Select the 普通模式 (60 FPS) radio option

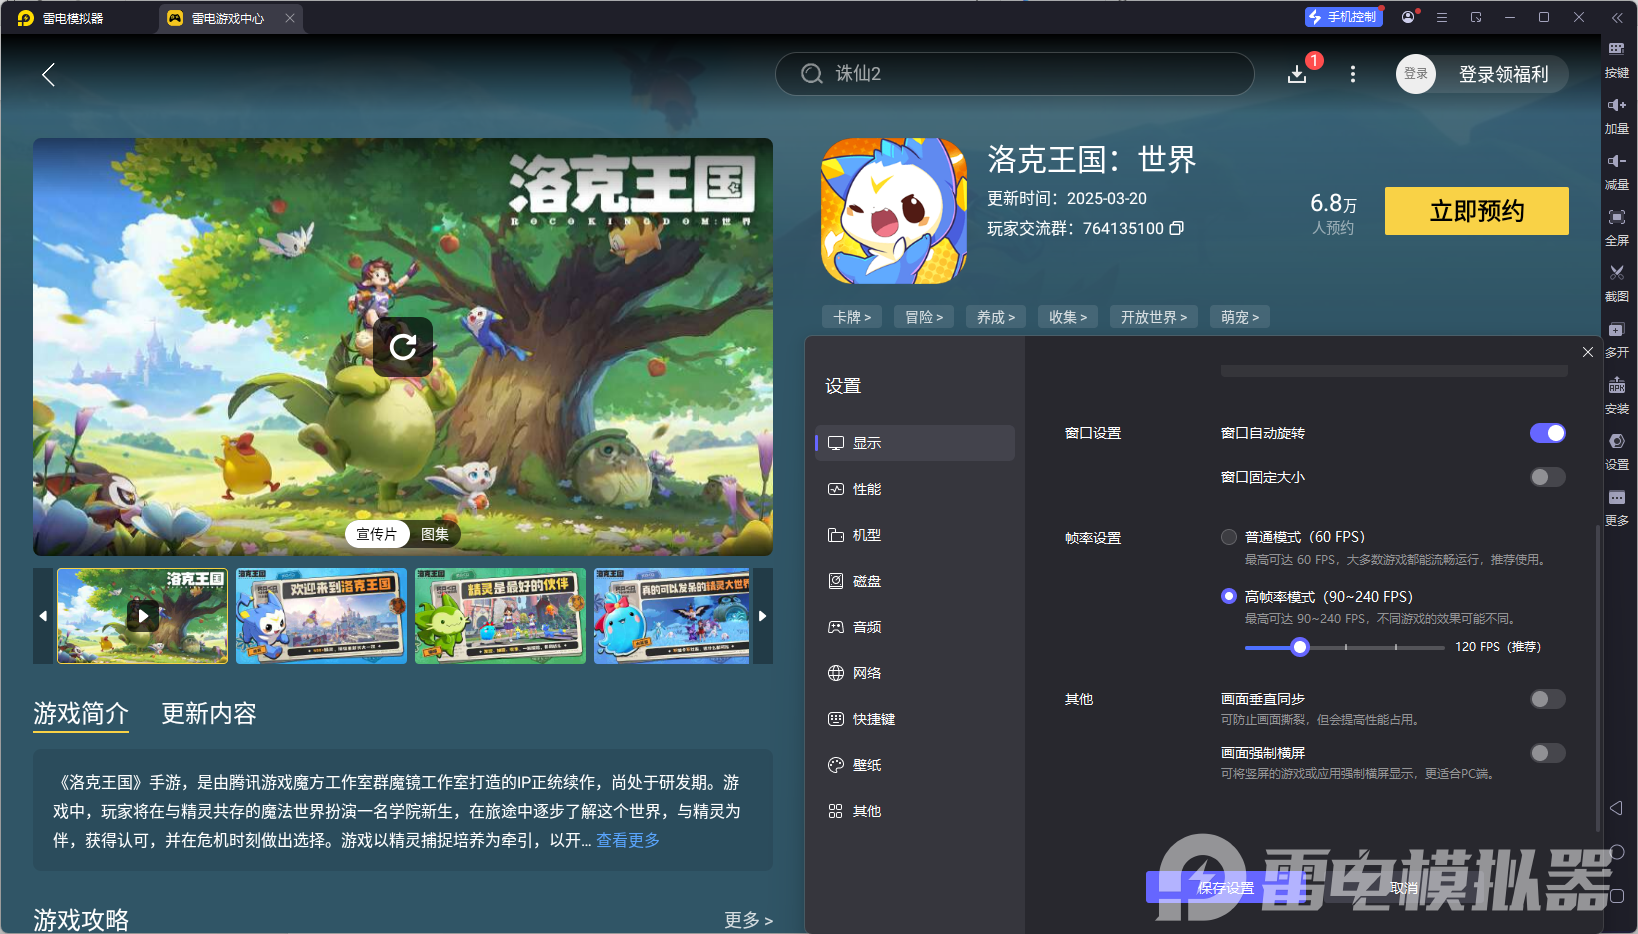coord(1229,536)
